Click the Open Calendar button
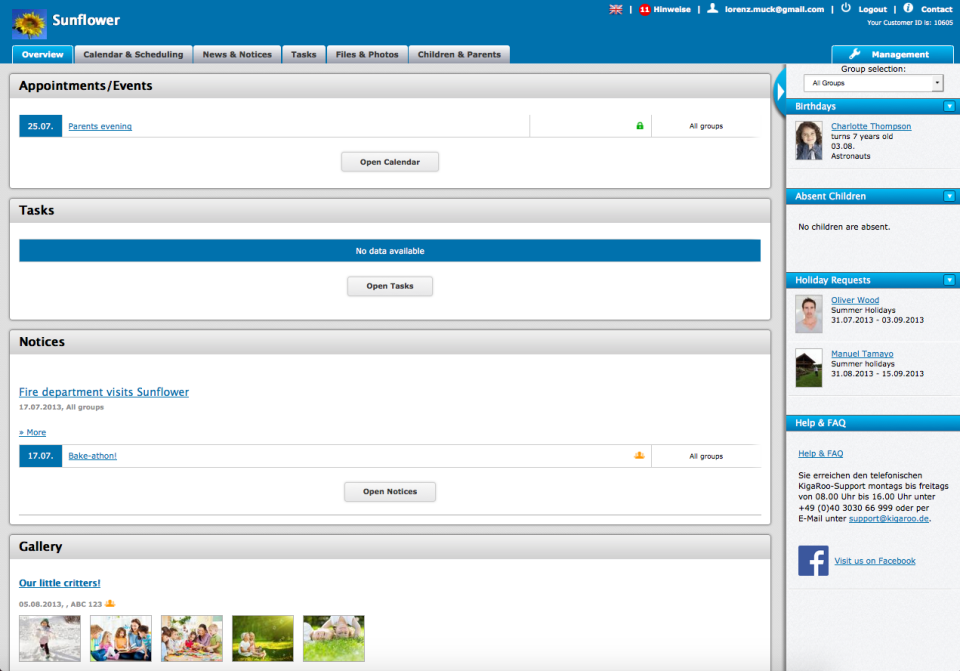The height and width of the screenshot is (671, 960). (390, 162)
